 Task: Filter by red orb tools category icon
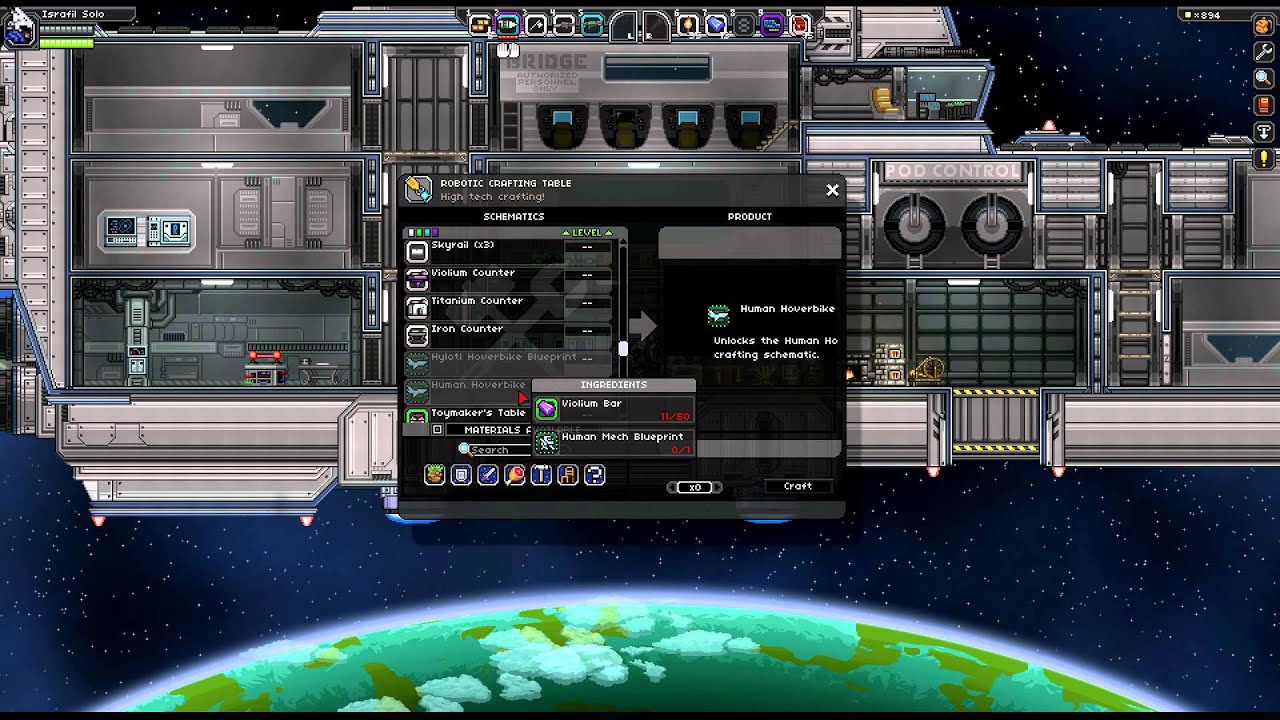515,475
